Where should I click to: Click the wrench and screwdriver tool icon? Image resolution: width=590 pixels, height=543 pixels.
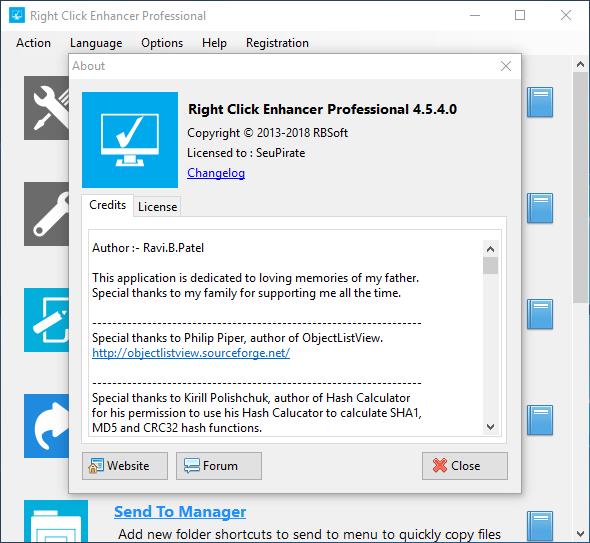click(47, 108)
